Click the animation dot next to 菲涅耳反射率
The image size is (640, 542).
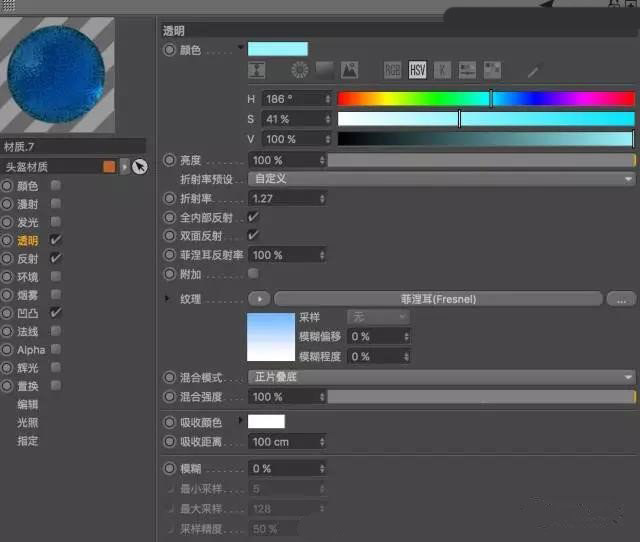pyautogui.click(x=169, y=255)
